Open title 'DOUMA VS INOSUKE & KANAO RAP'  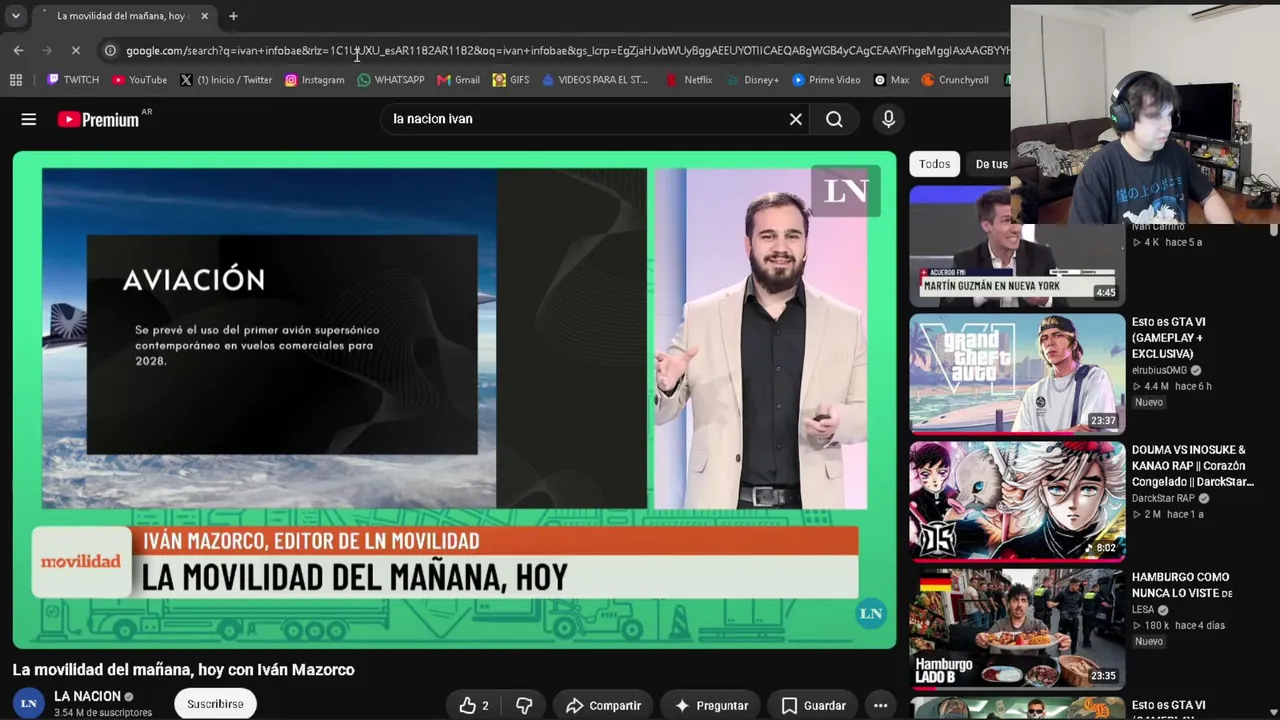coord(1193,466)
